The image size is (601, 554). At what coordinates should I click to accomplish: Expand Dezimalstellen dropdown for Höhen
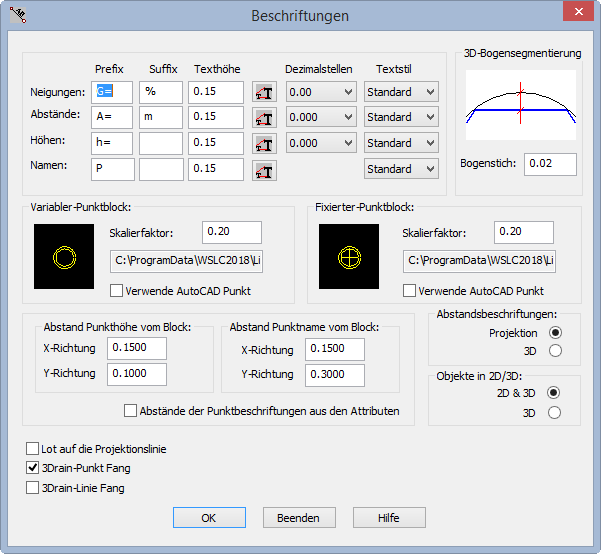point(321,143)
